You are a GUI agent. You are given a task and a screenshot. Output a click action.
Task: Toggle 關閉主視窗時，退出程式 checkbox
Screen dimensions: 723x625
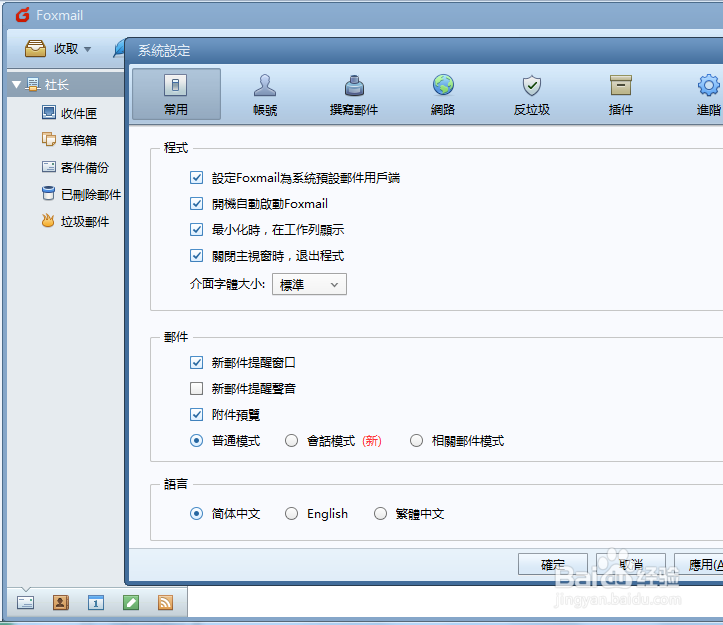click(196, 256)
